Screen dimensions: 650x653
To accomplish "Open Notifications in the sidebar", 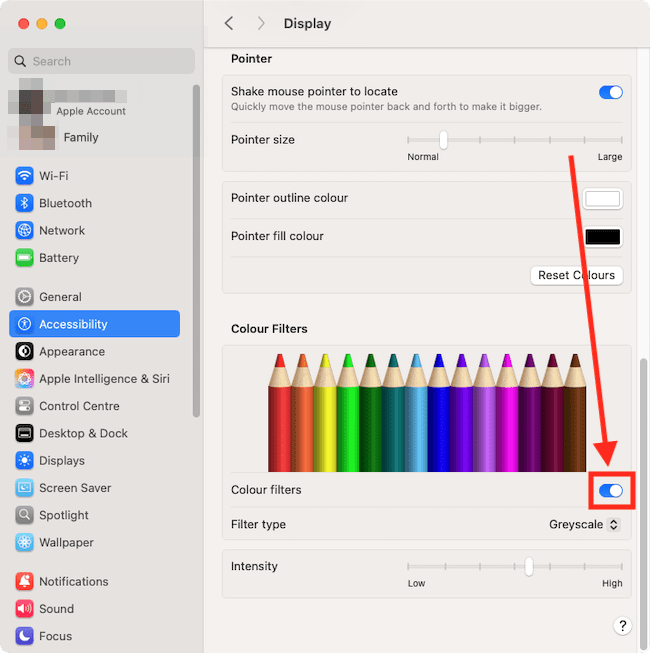I will coord(73,581).
